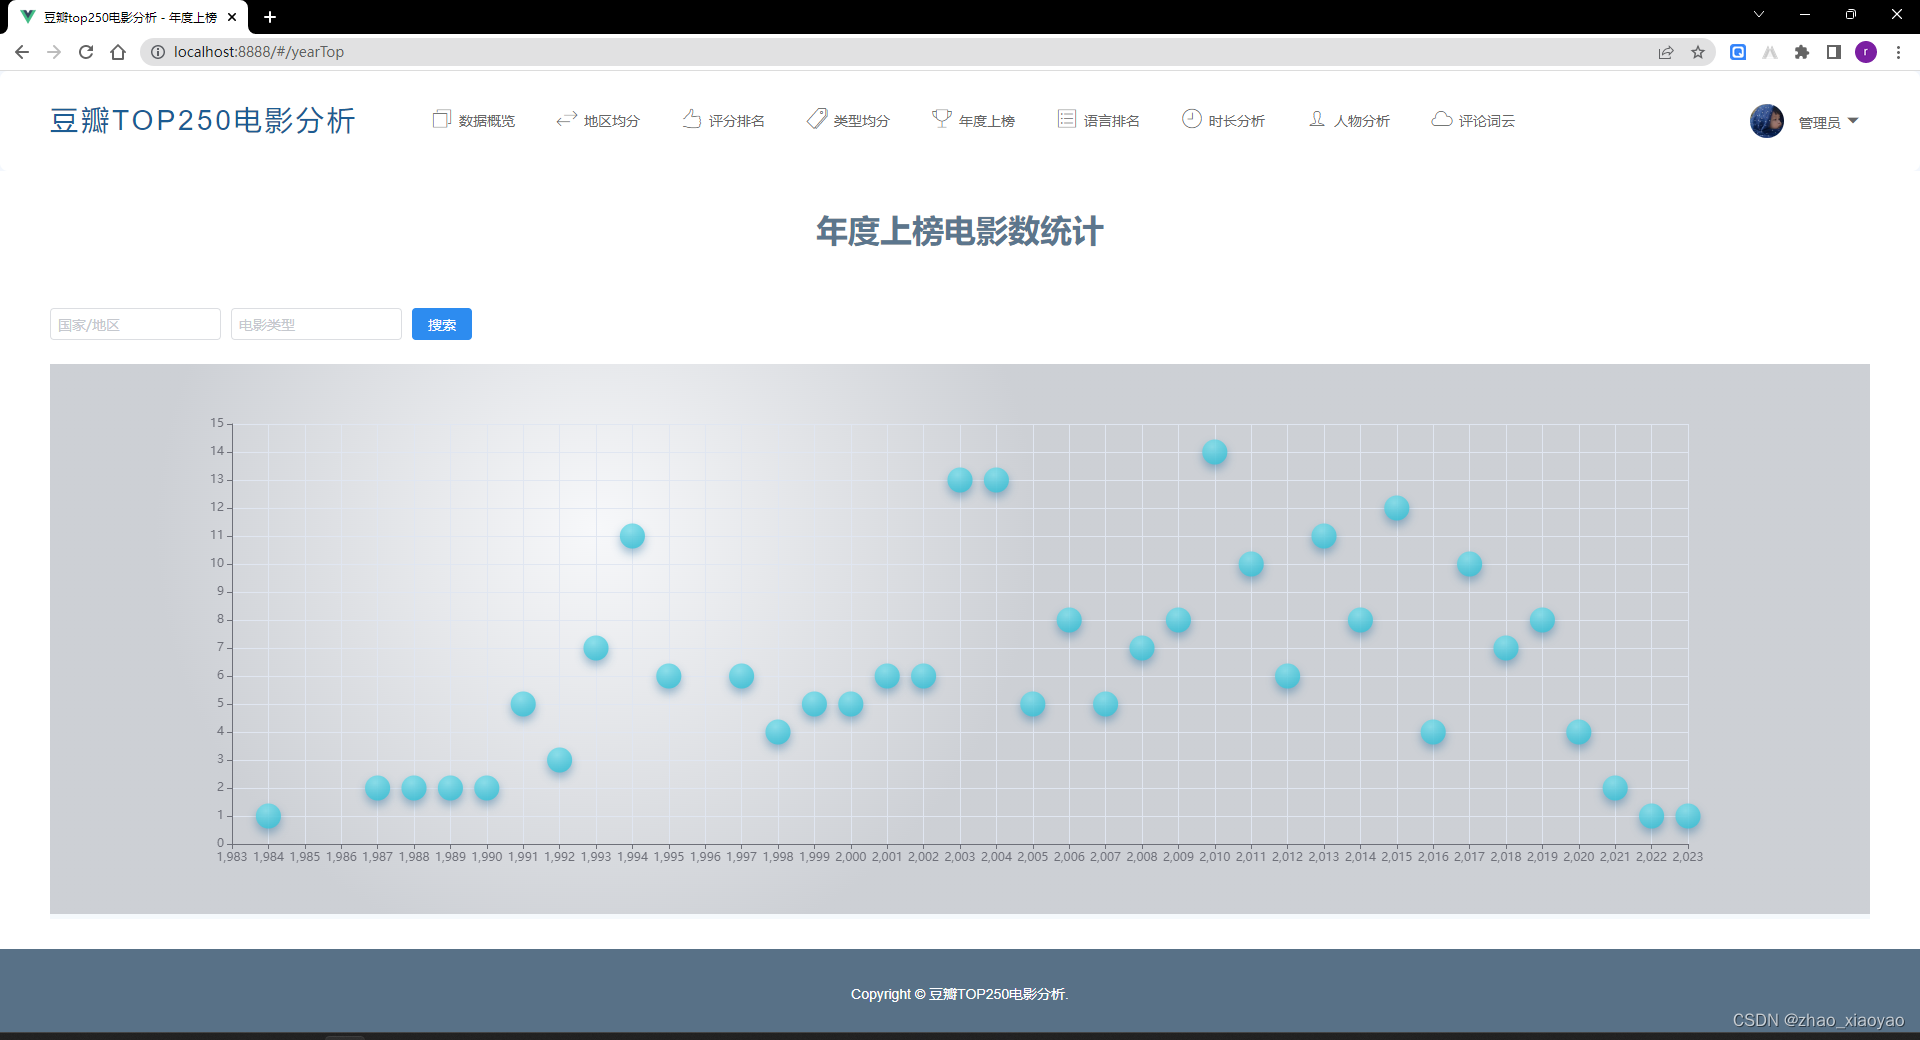
Task: Click the 语言排名 list icon
Action: (1065, 118)
